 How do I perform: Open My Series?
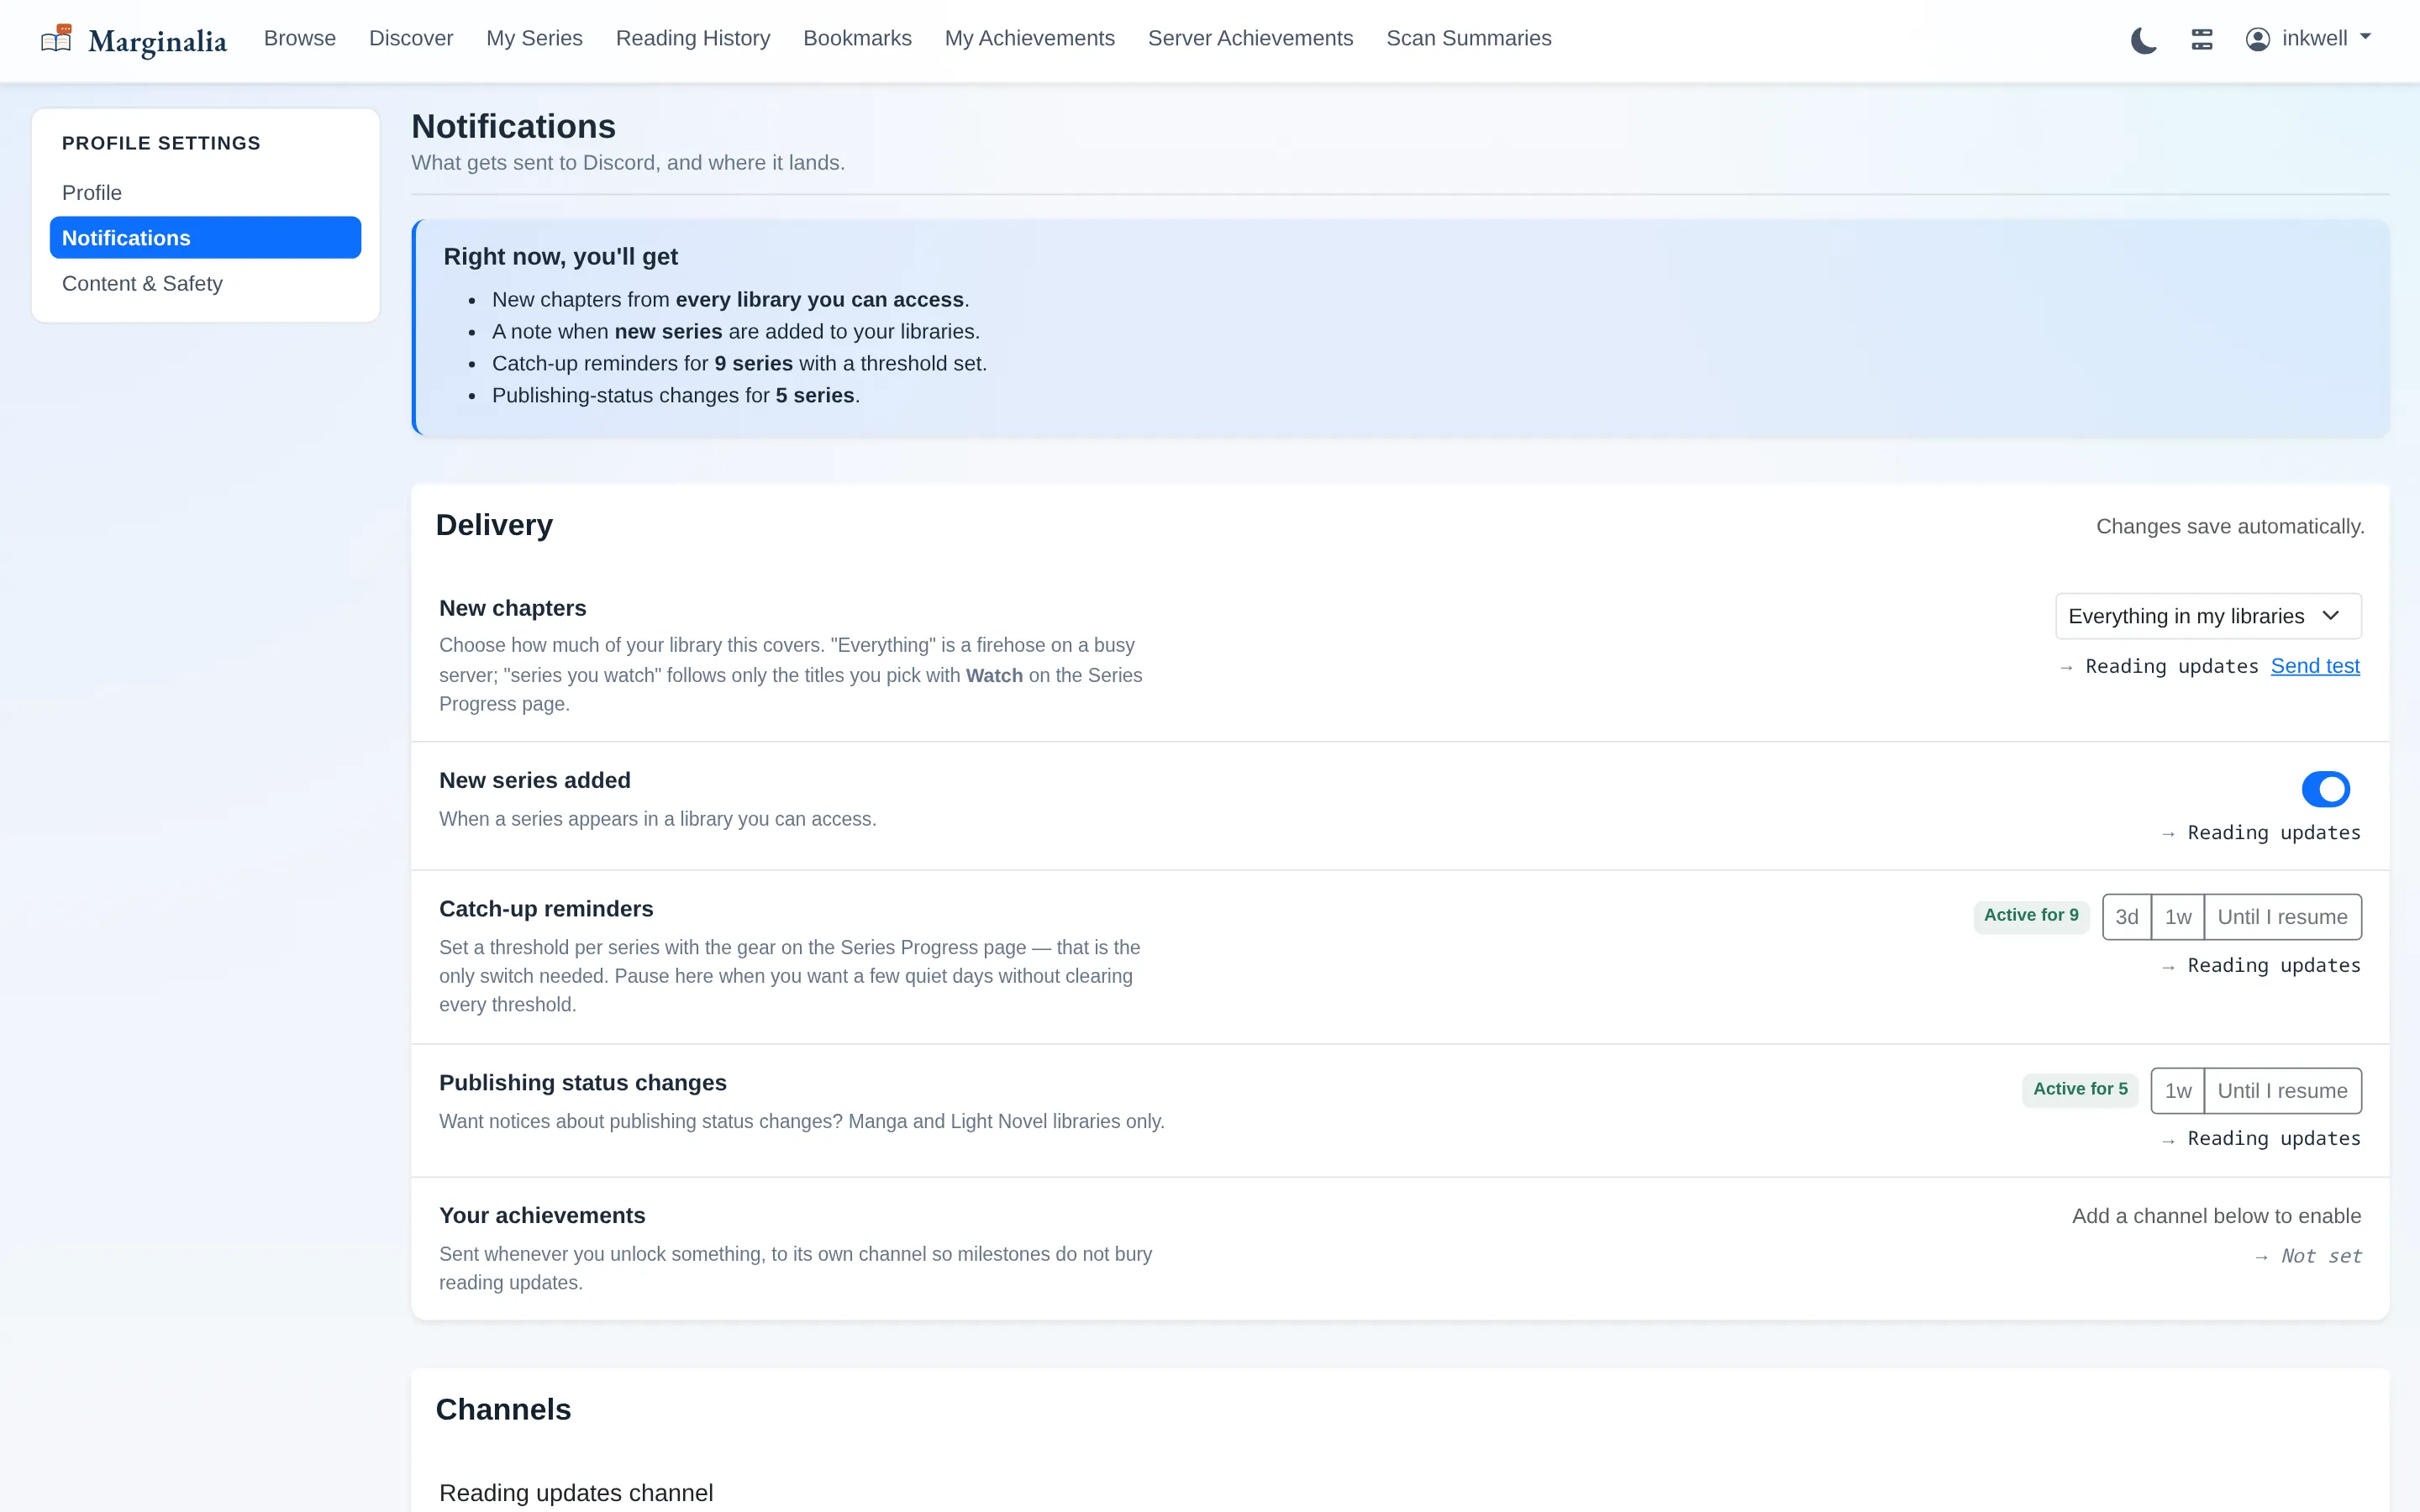click(x=534, y=38)
